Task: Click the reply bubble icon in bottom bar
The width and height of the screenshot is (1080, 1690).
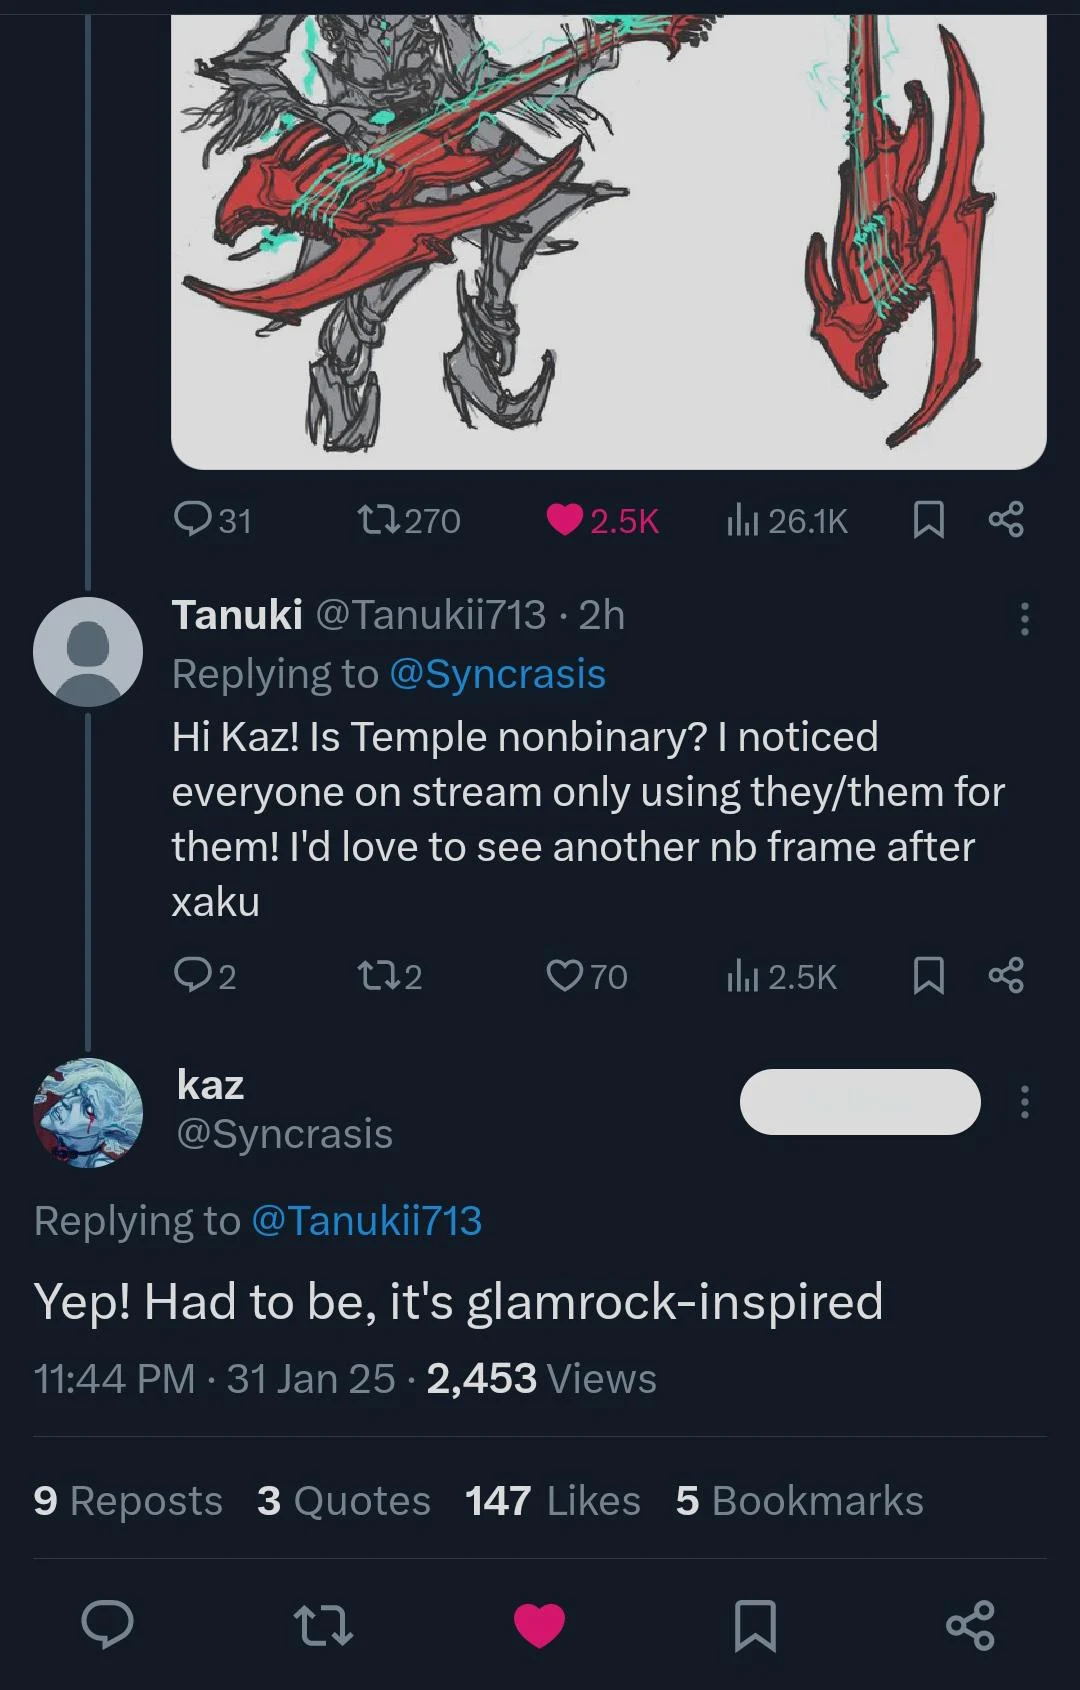Action: [108, 1627]
